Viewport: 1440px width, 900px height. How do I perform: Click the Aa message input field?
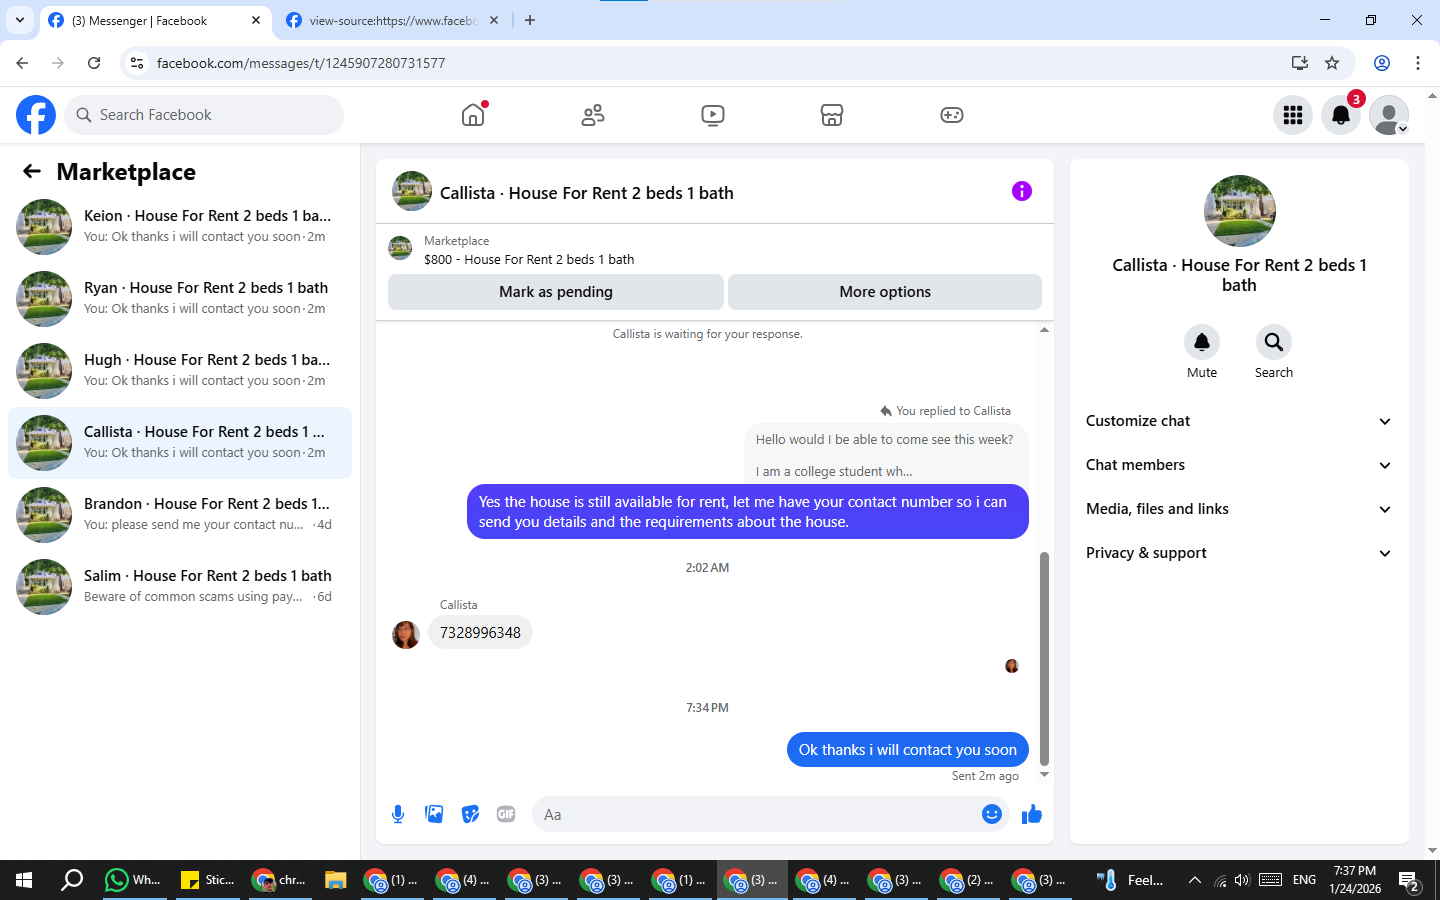[x=756, y=814]
